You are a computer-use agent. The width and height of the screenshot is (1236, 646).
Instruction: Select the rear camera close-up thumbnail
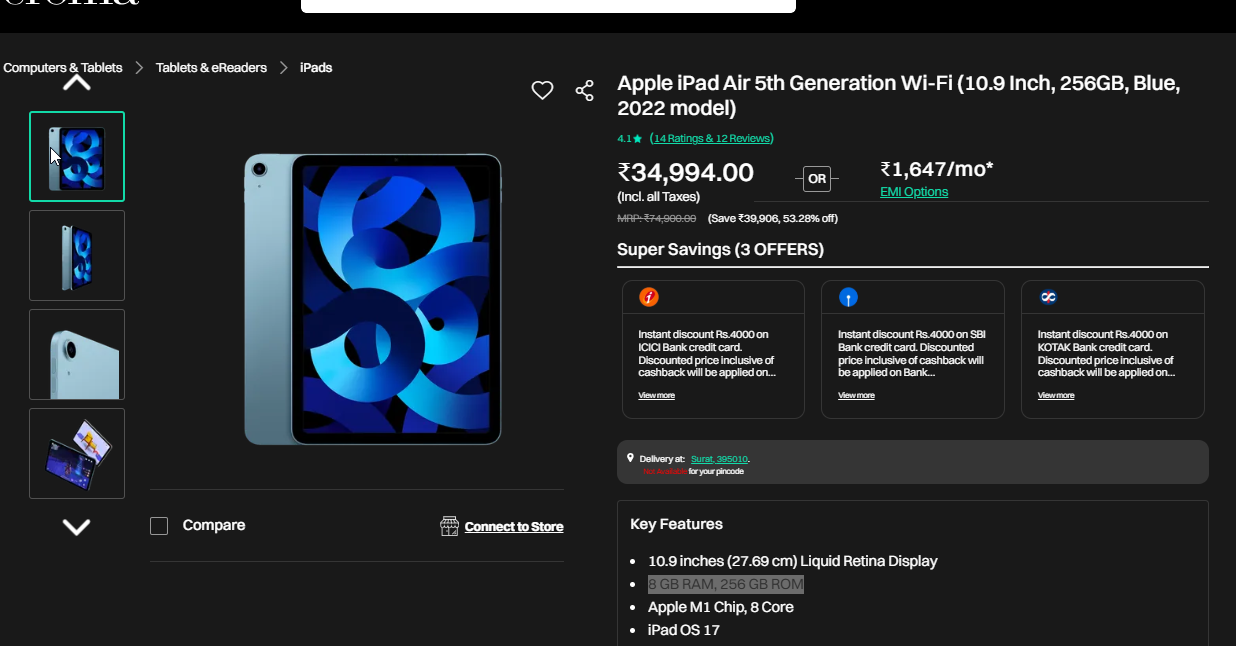point(77,354)
